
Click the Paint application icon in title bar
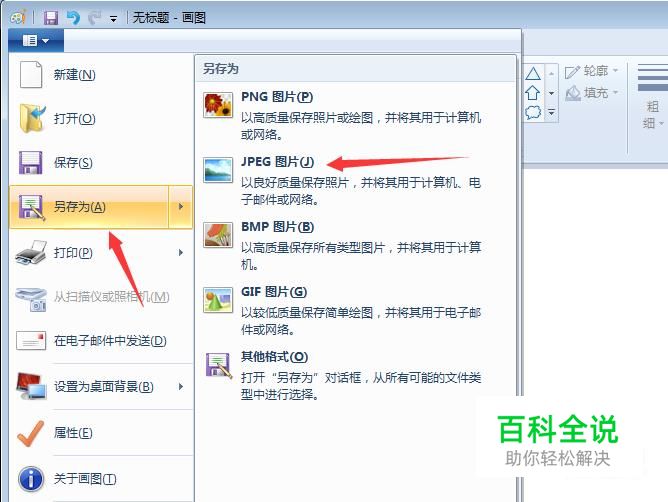coord(17,17)
